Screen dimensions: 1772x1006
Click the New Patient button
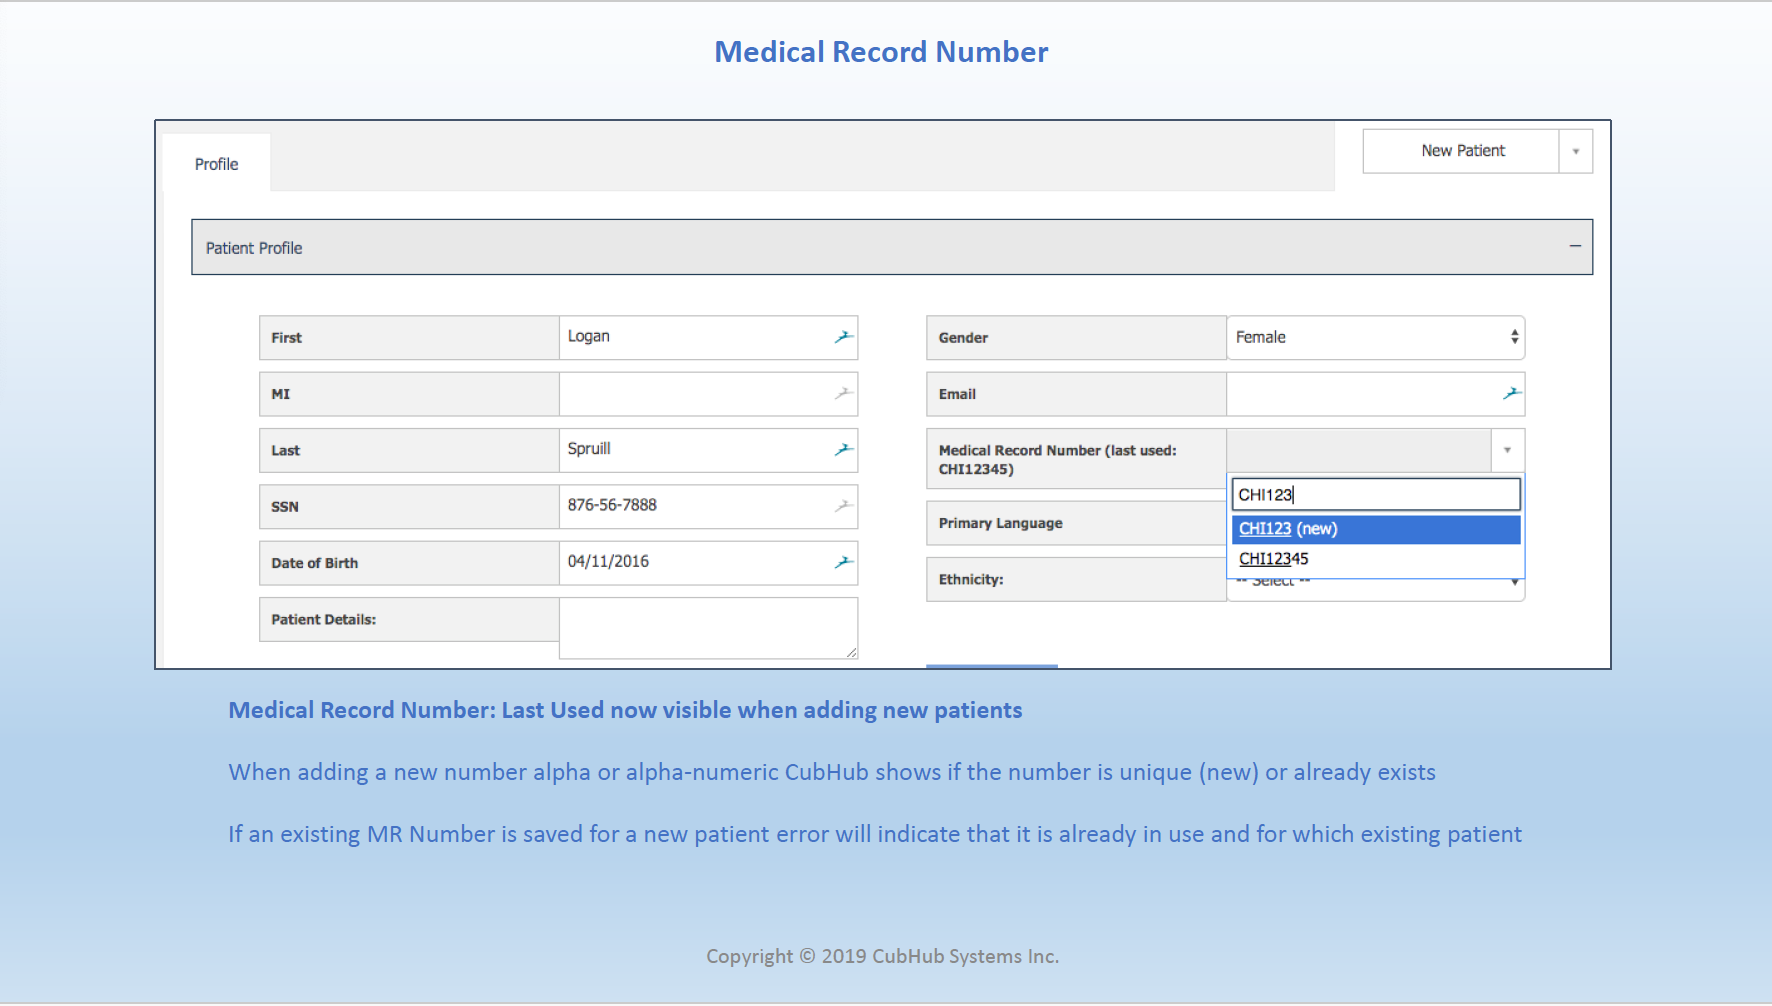click(1461, 151)
